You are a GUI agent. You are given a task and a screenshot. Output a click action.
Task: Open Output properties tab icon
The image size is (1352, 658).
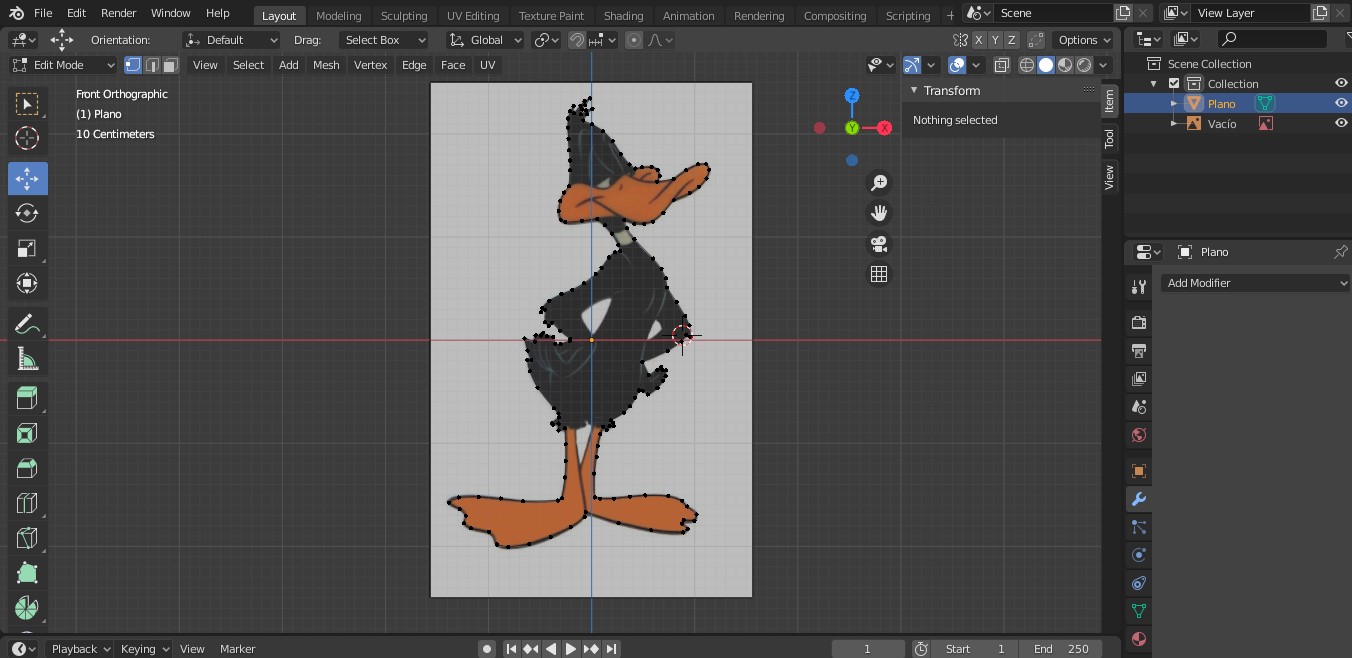point(1138,351)
